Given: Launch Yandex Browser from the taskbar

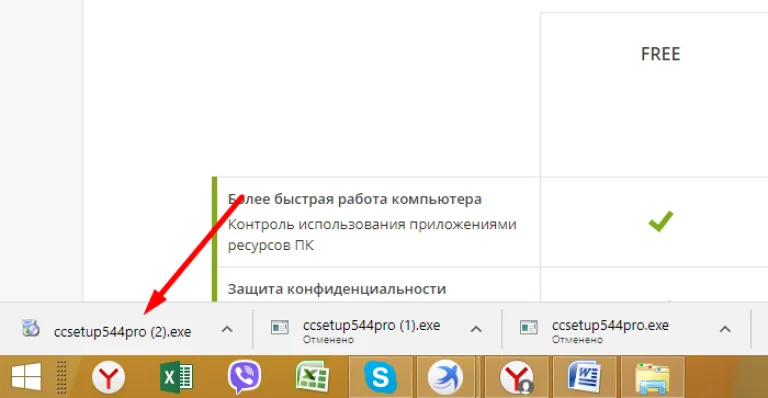Looking at the screenshot, I should 109,377.
